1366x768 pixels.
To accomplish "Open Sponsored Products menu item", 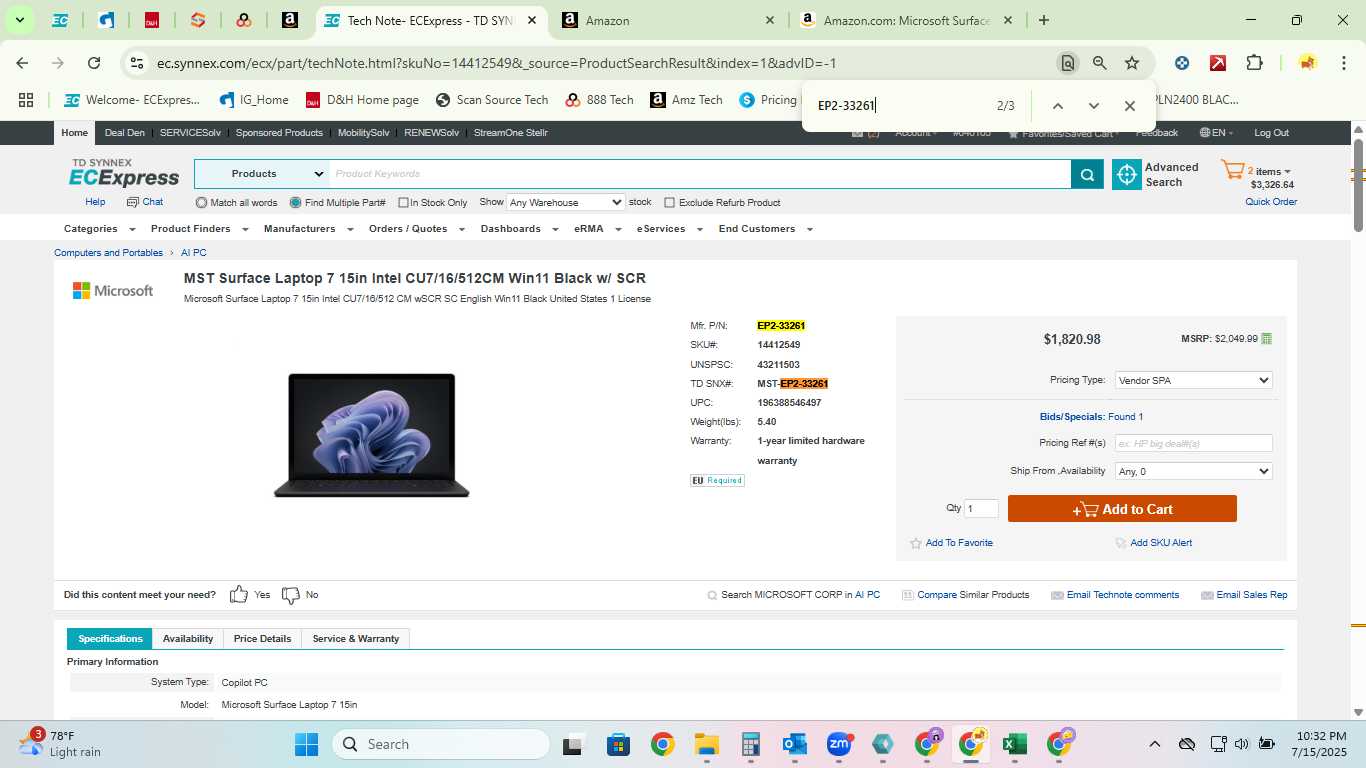I will pos(279,133).
